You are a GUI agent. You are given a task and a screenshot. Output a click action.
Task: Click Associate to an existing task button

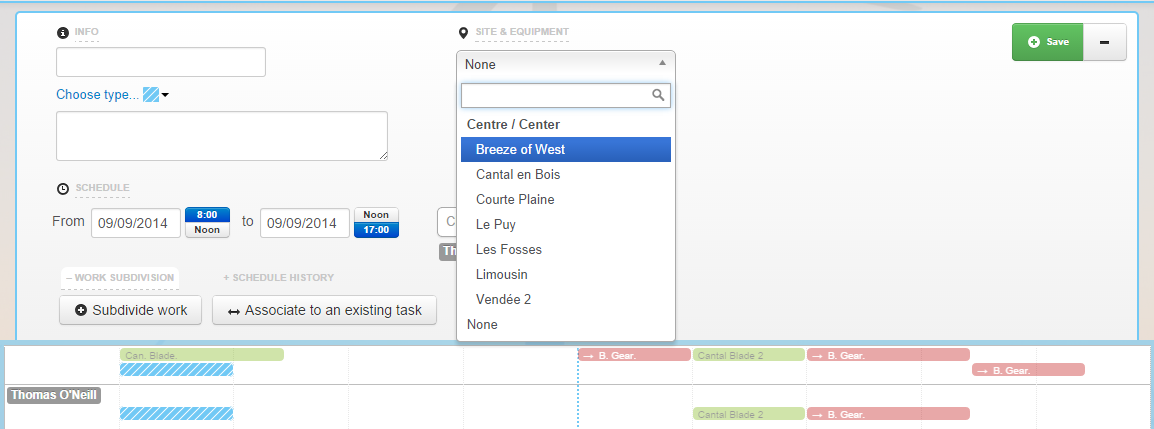(x=324, y=310)
